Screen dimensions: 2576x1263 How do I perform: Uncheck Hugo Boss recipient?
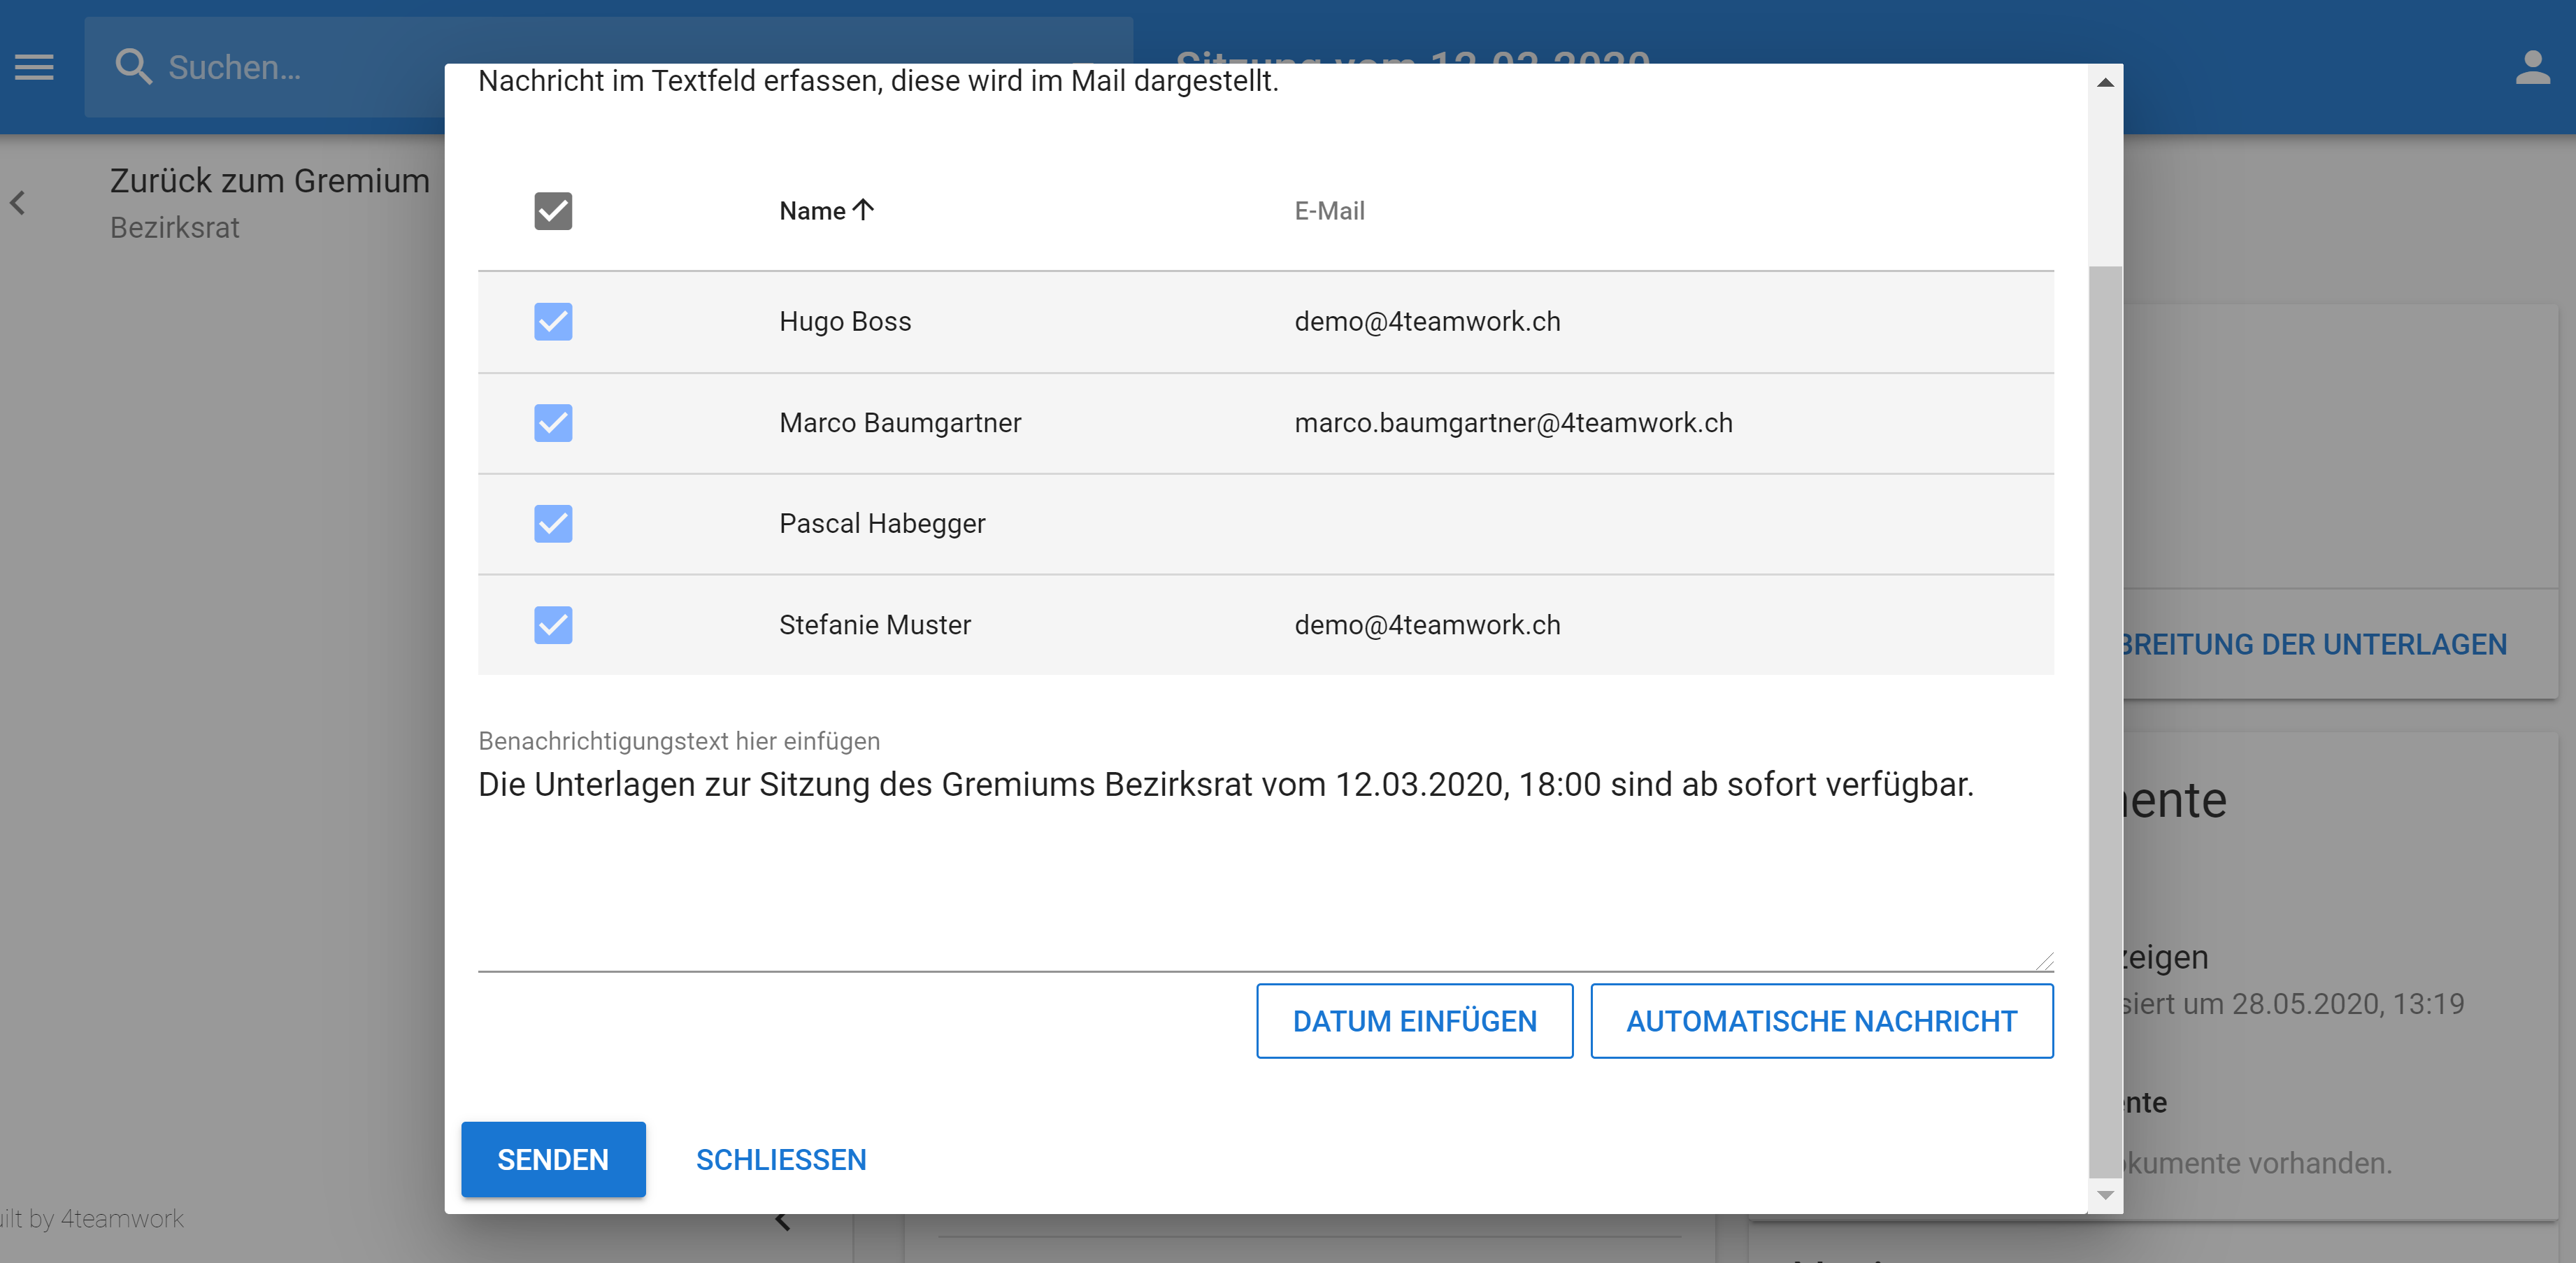(553, 322)
